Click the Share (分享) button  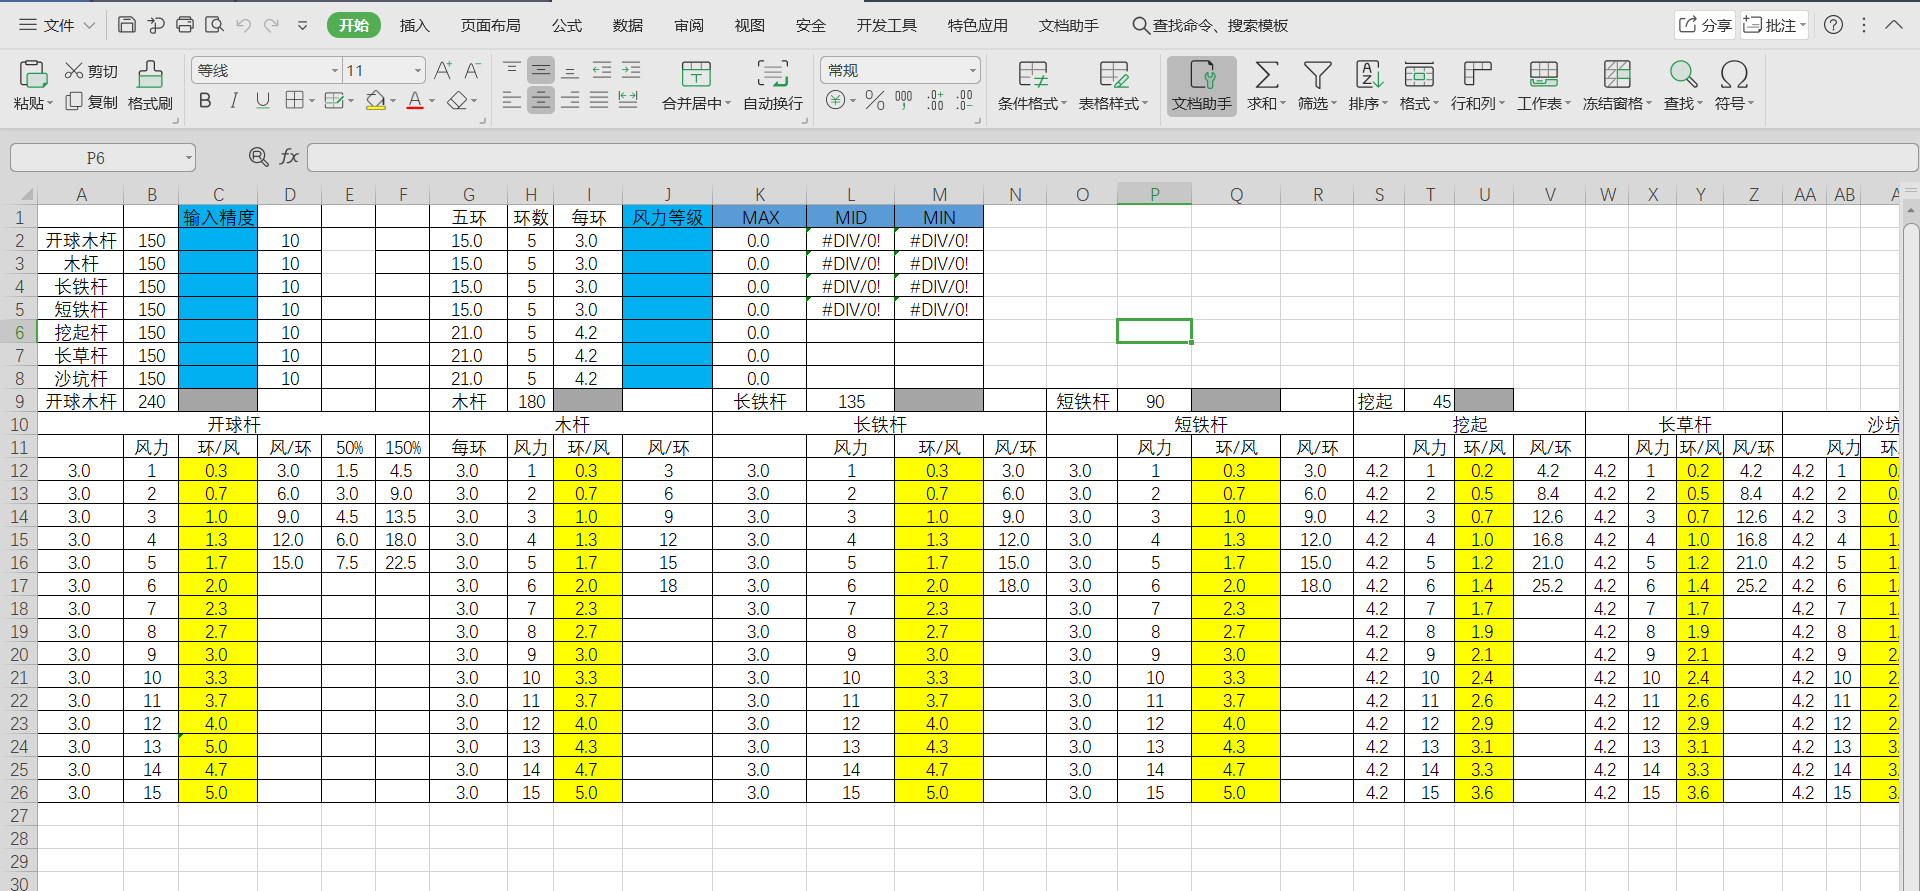point(1705,25)
